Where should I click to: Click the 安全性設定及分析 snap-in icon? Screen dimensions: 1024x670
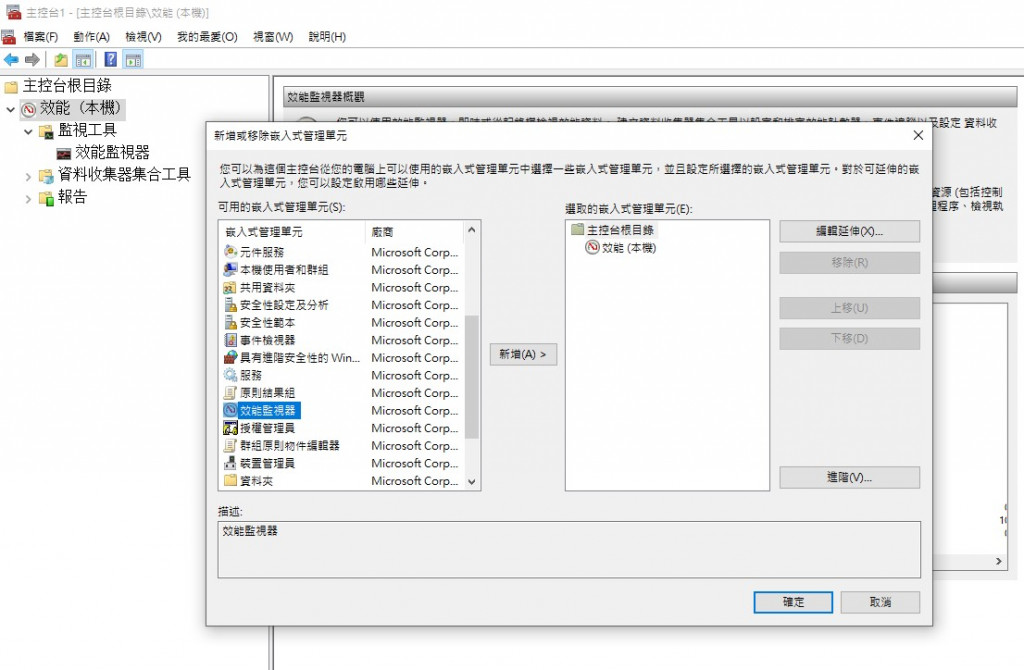[x=231, y=305]
